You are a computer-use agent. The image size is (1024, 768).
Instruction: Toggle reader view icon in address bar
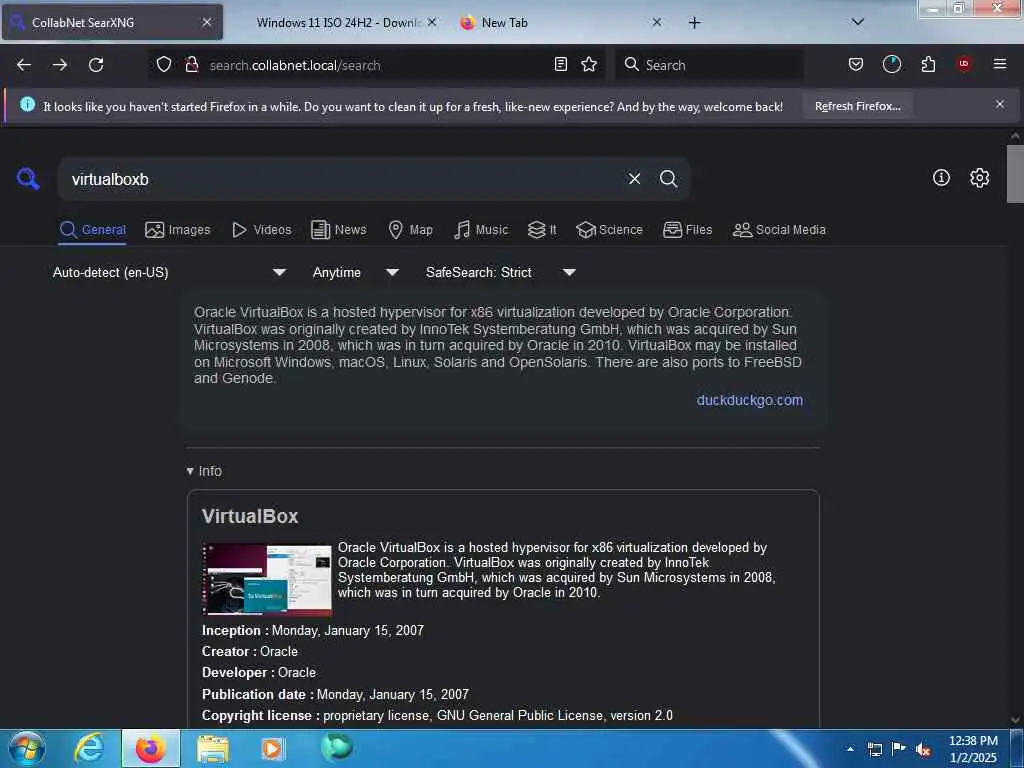[560, 64]
